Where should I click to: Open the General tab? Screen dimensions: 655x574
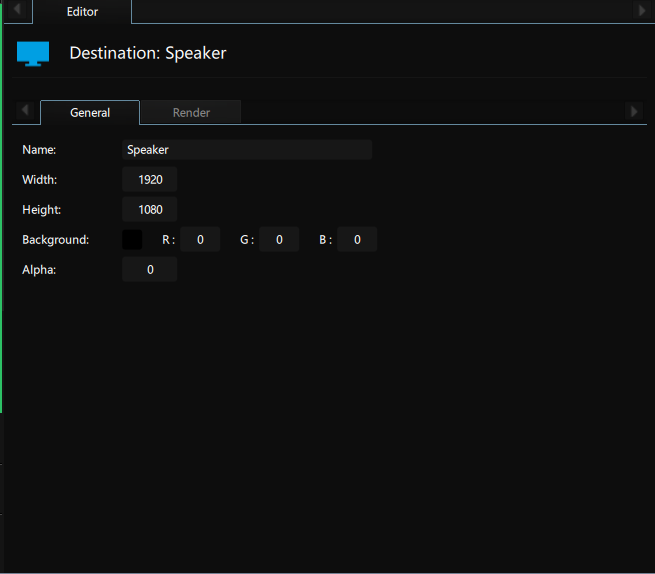click(x=90, y=112)
